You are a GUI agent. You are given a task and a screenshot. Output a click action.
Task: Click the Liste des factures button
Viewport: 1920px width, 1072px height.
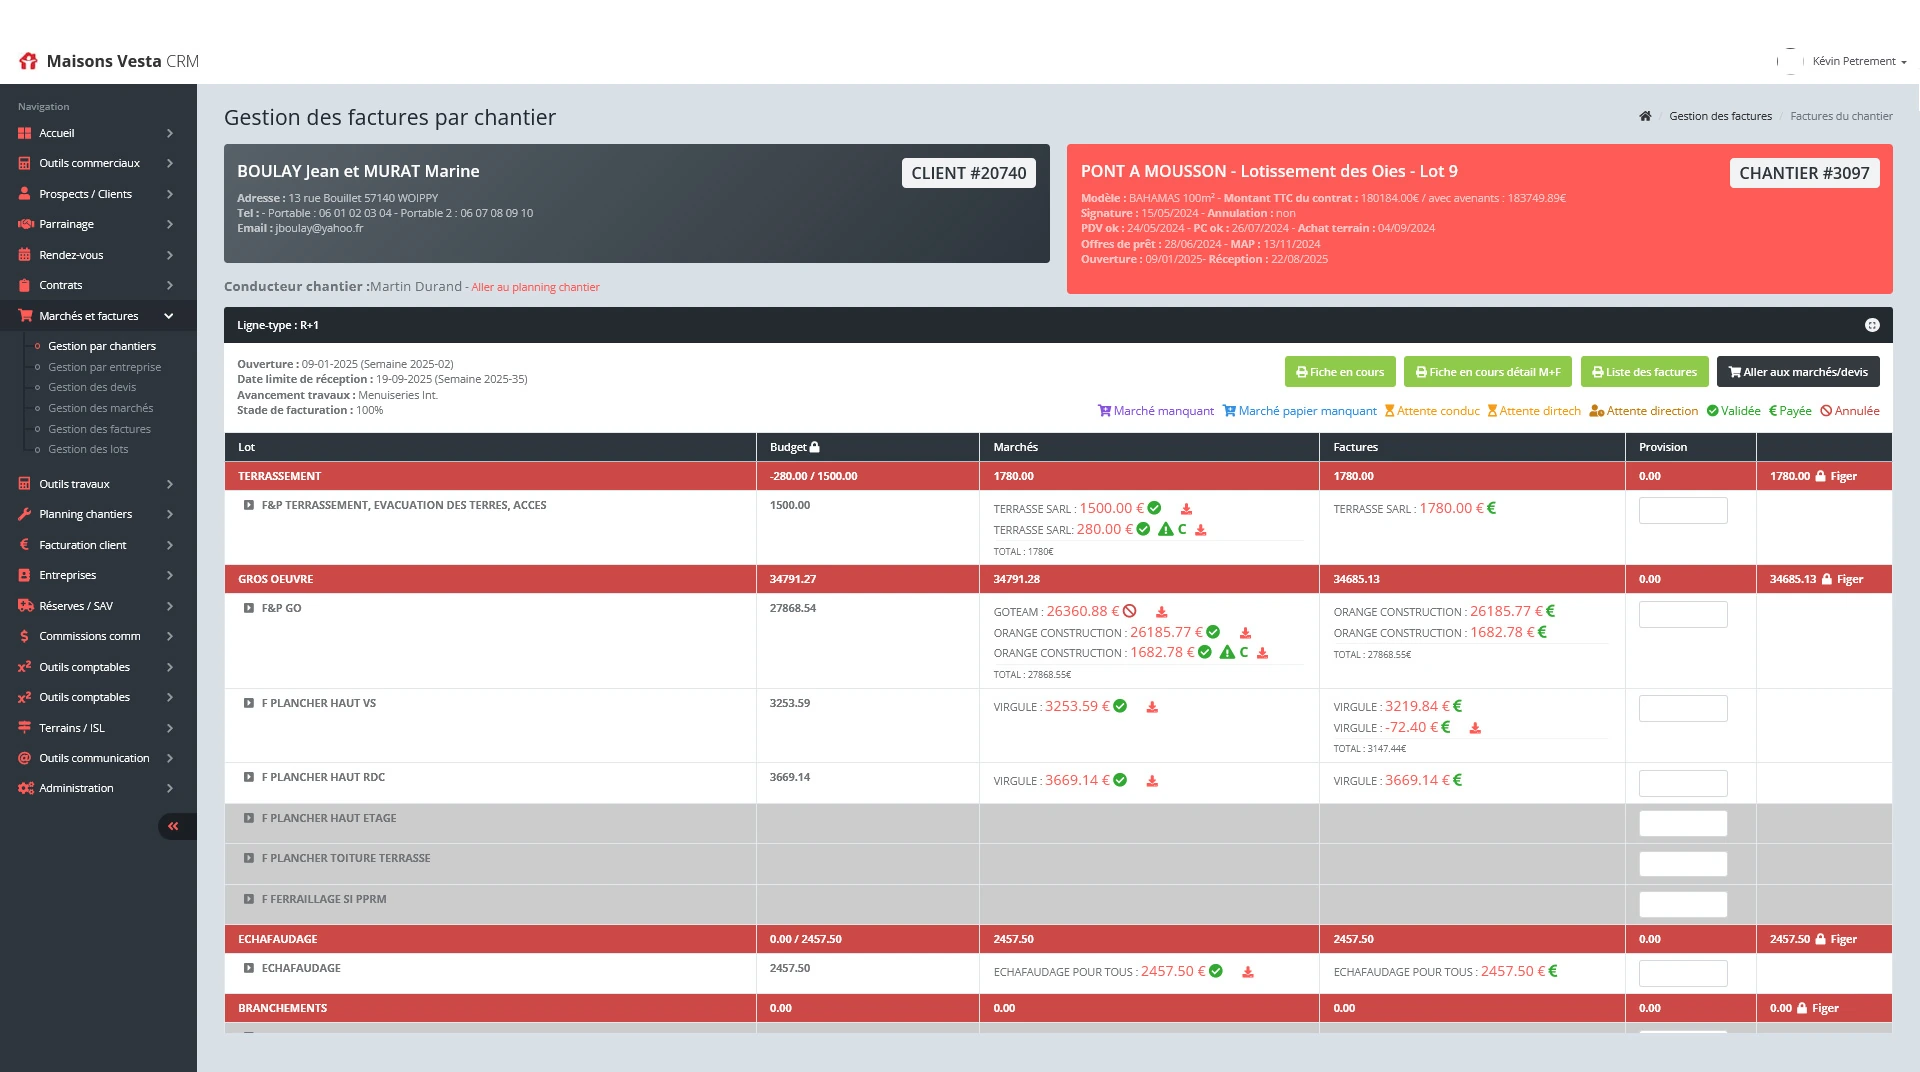(x=1644, y=372)
